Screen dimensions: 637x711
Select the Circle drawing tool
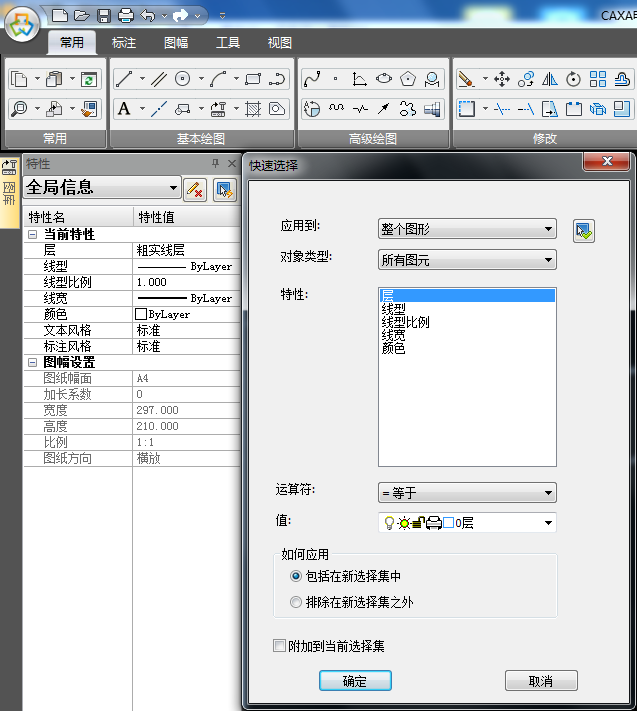[x=183, y=79]
